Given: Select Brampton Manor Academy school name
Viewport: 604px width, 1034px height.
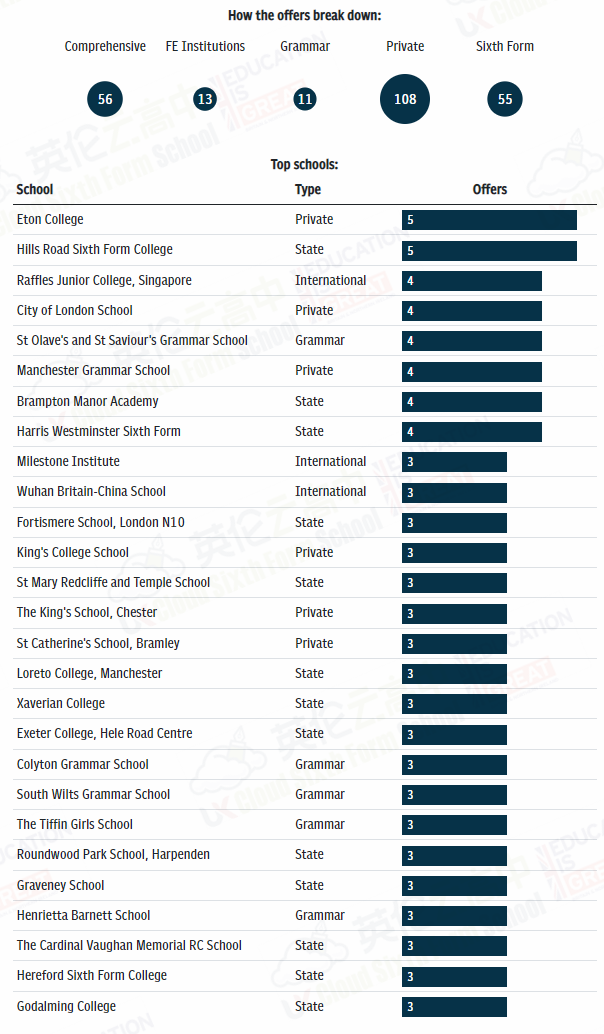Looking at the screenshot, I should point(87,401).
